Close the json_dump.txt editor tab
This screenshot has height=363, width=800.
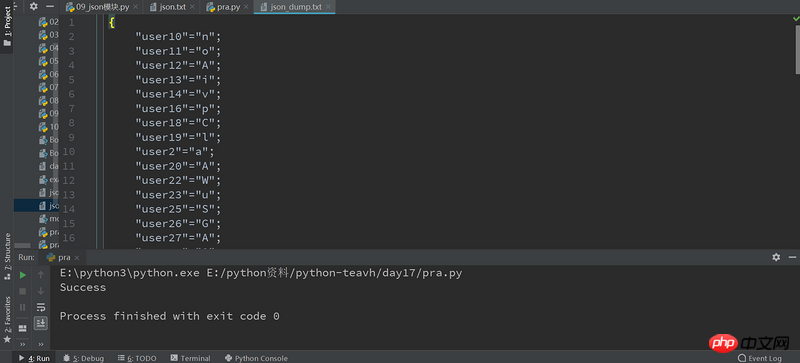click(327, 7)
